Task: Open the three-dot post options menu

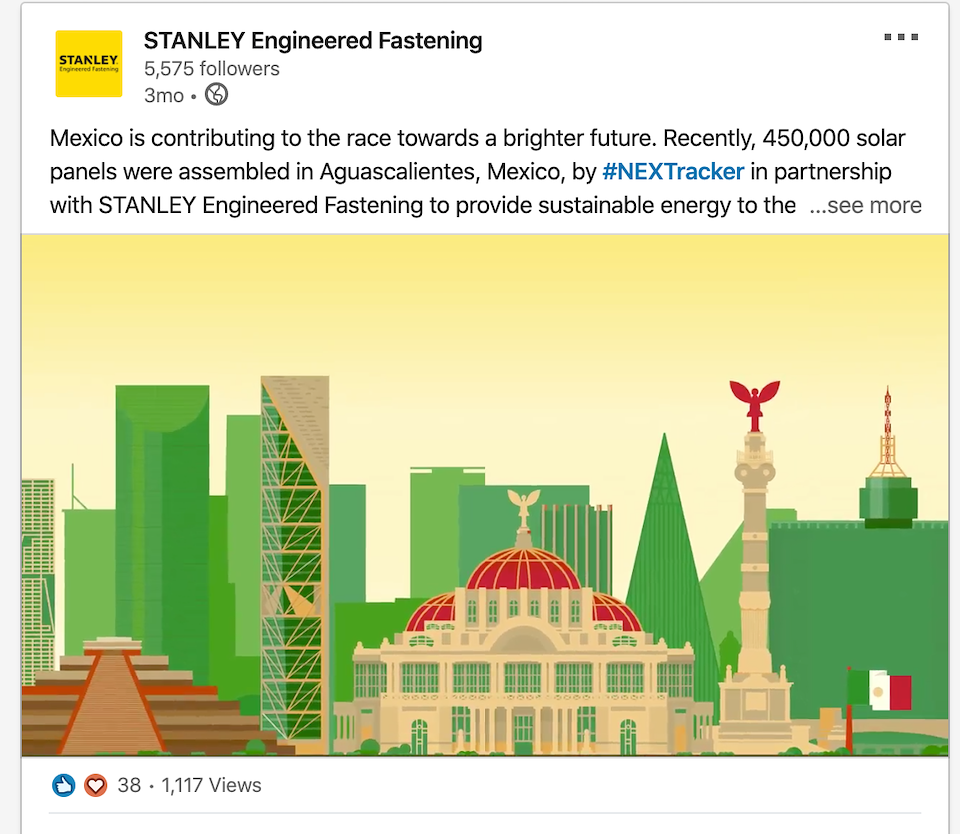Action: 900,38
